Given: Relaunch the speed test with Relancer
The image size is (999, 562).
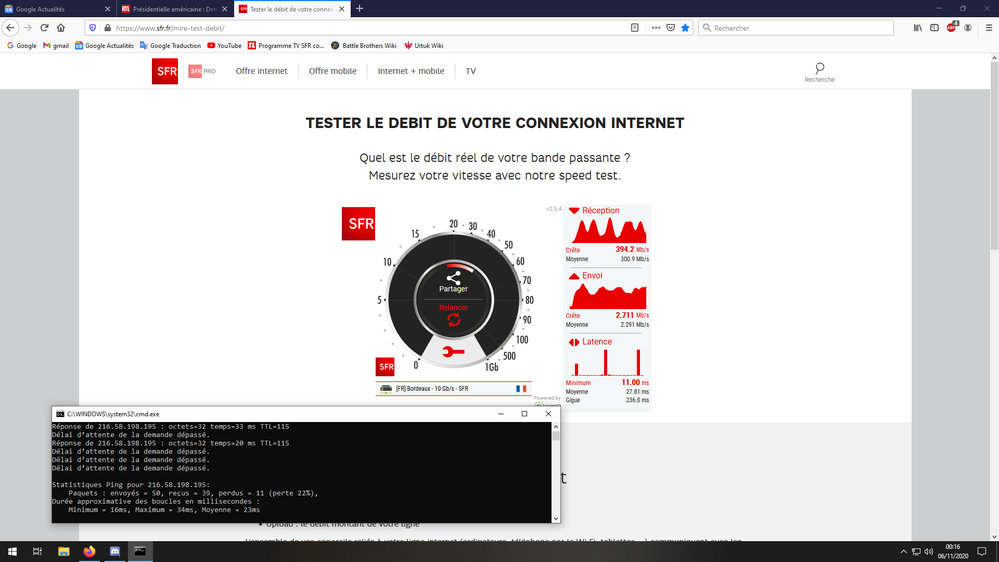Looking at the screenshot, I should point(453,315).
